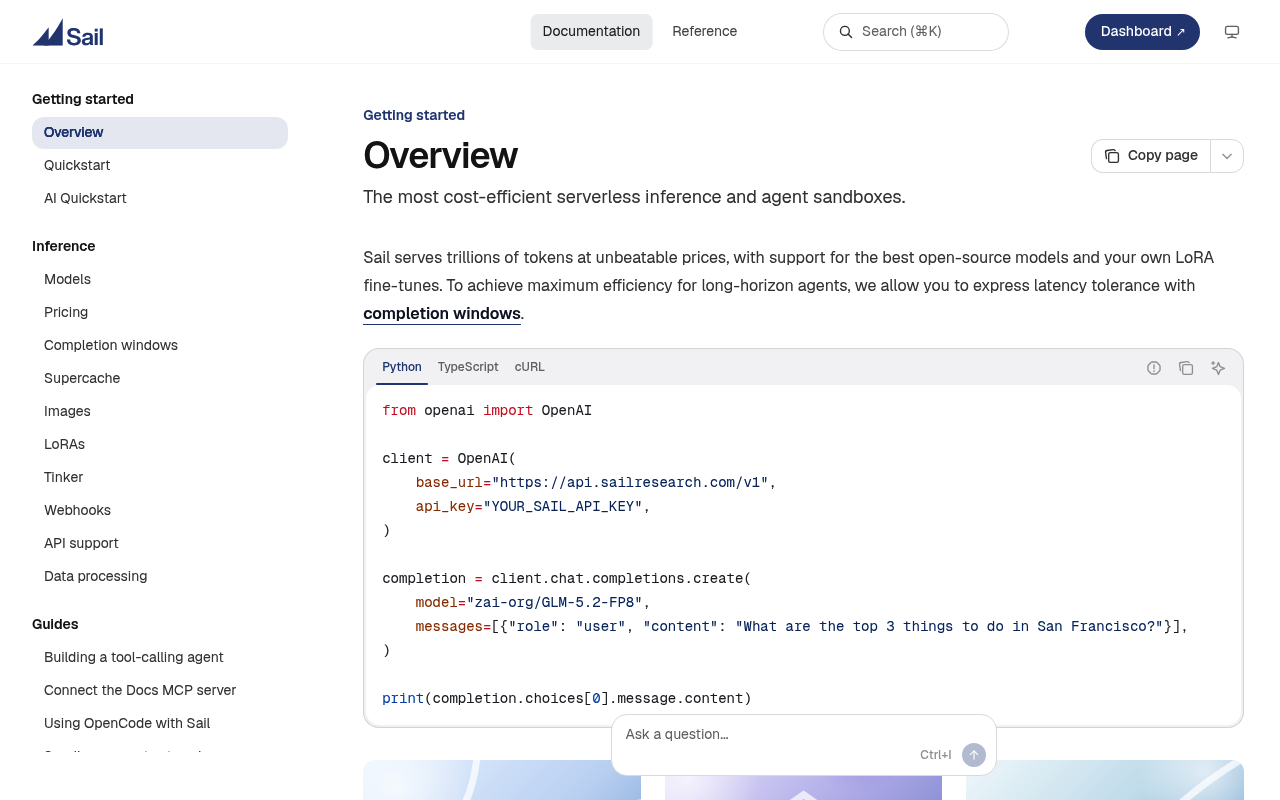
Task: Switch to the cURL code tab
Action: tap(530, 367)
